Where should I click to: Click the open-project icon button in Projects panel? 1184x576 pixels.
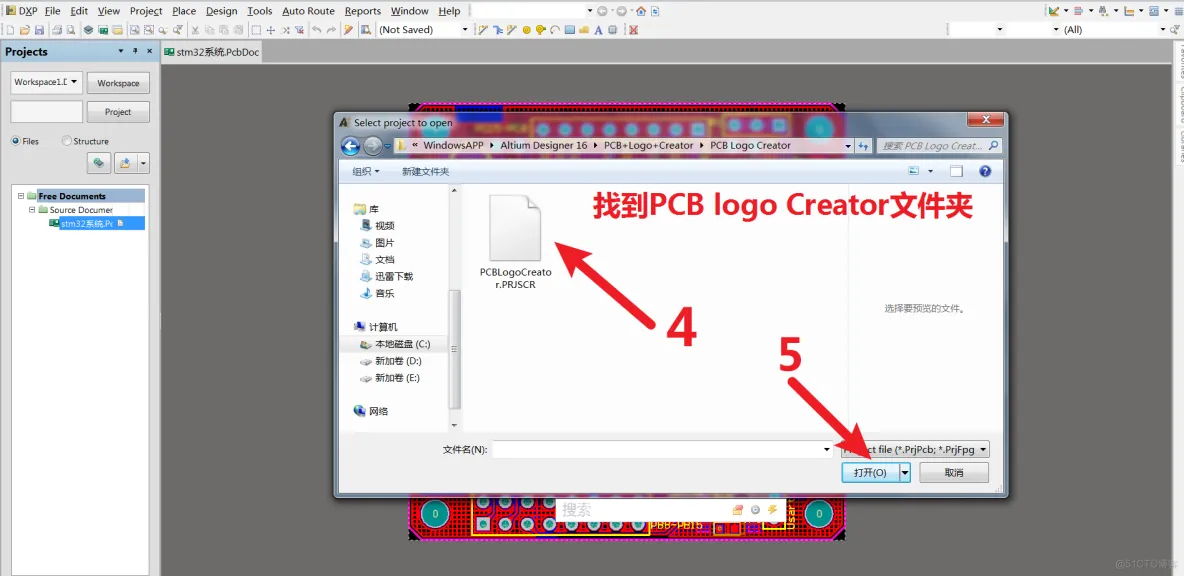click(125, 162)
